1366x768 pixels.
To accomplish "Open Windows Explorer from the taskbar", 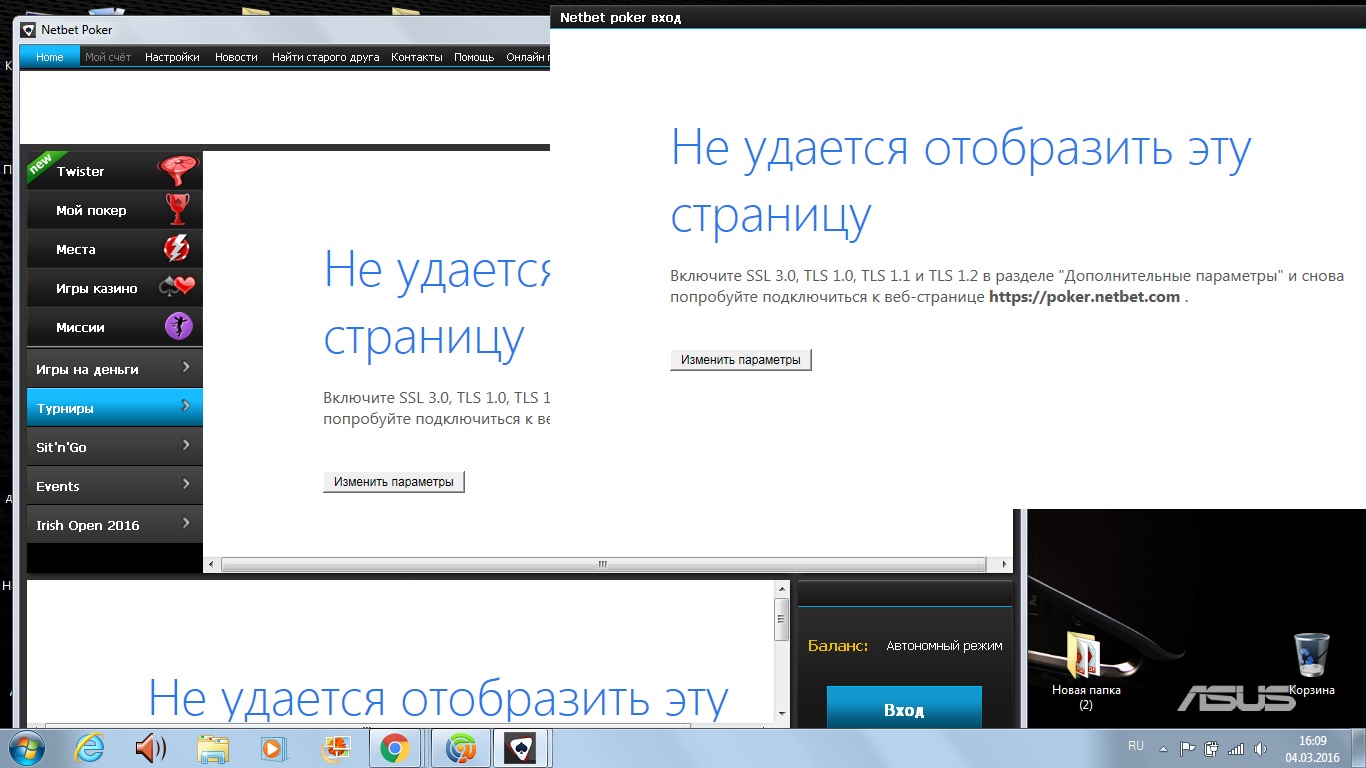I will [212, 748].
